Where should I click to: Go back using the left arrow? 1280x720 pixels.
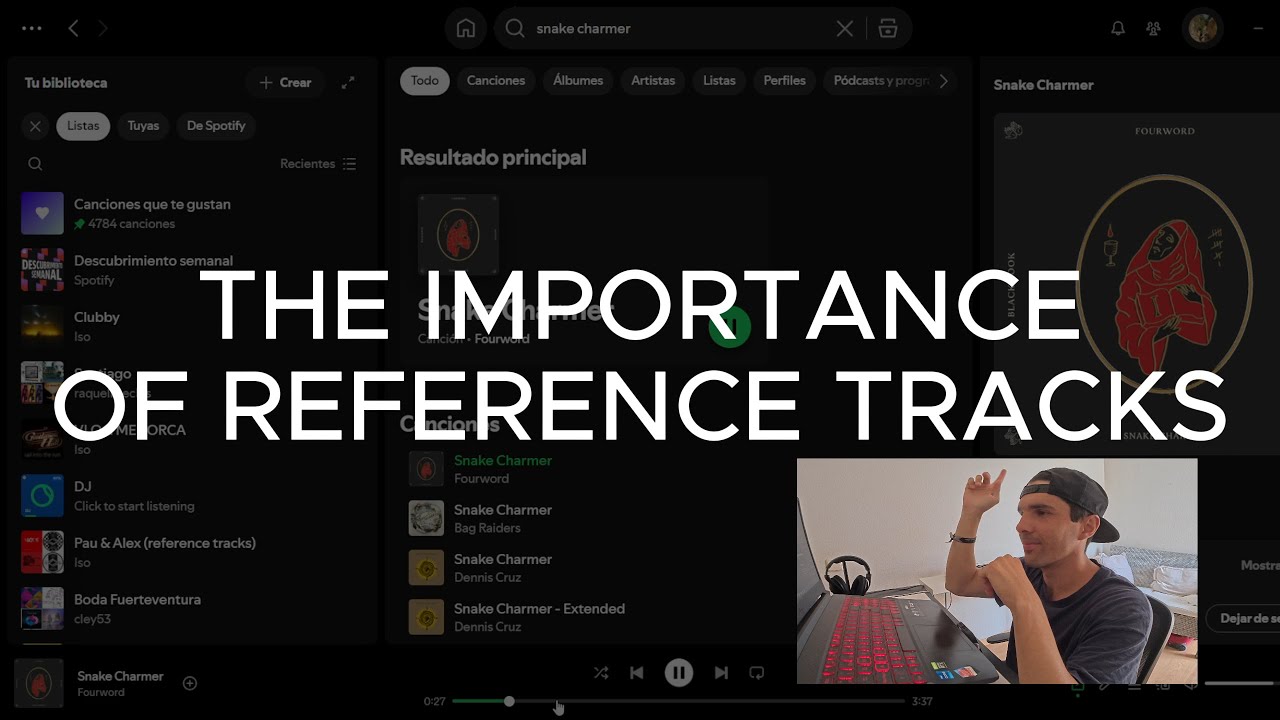73,29
